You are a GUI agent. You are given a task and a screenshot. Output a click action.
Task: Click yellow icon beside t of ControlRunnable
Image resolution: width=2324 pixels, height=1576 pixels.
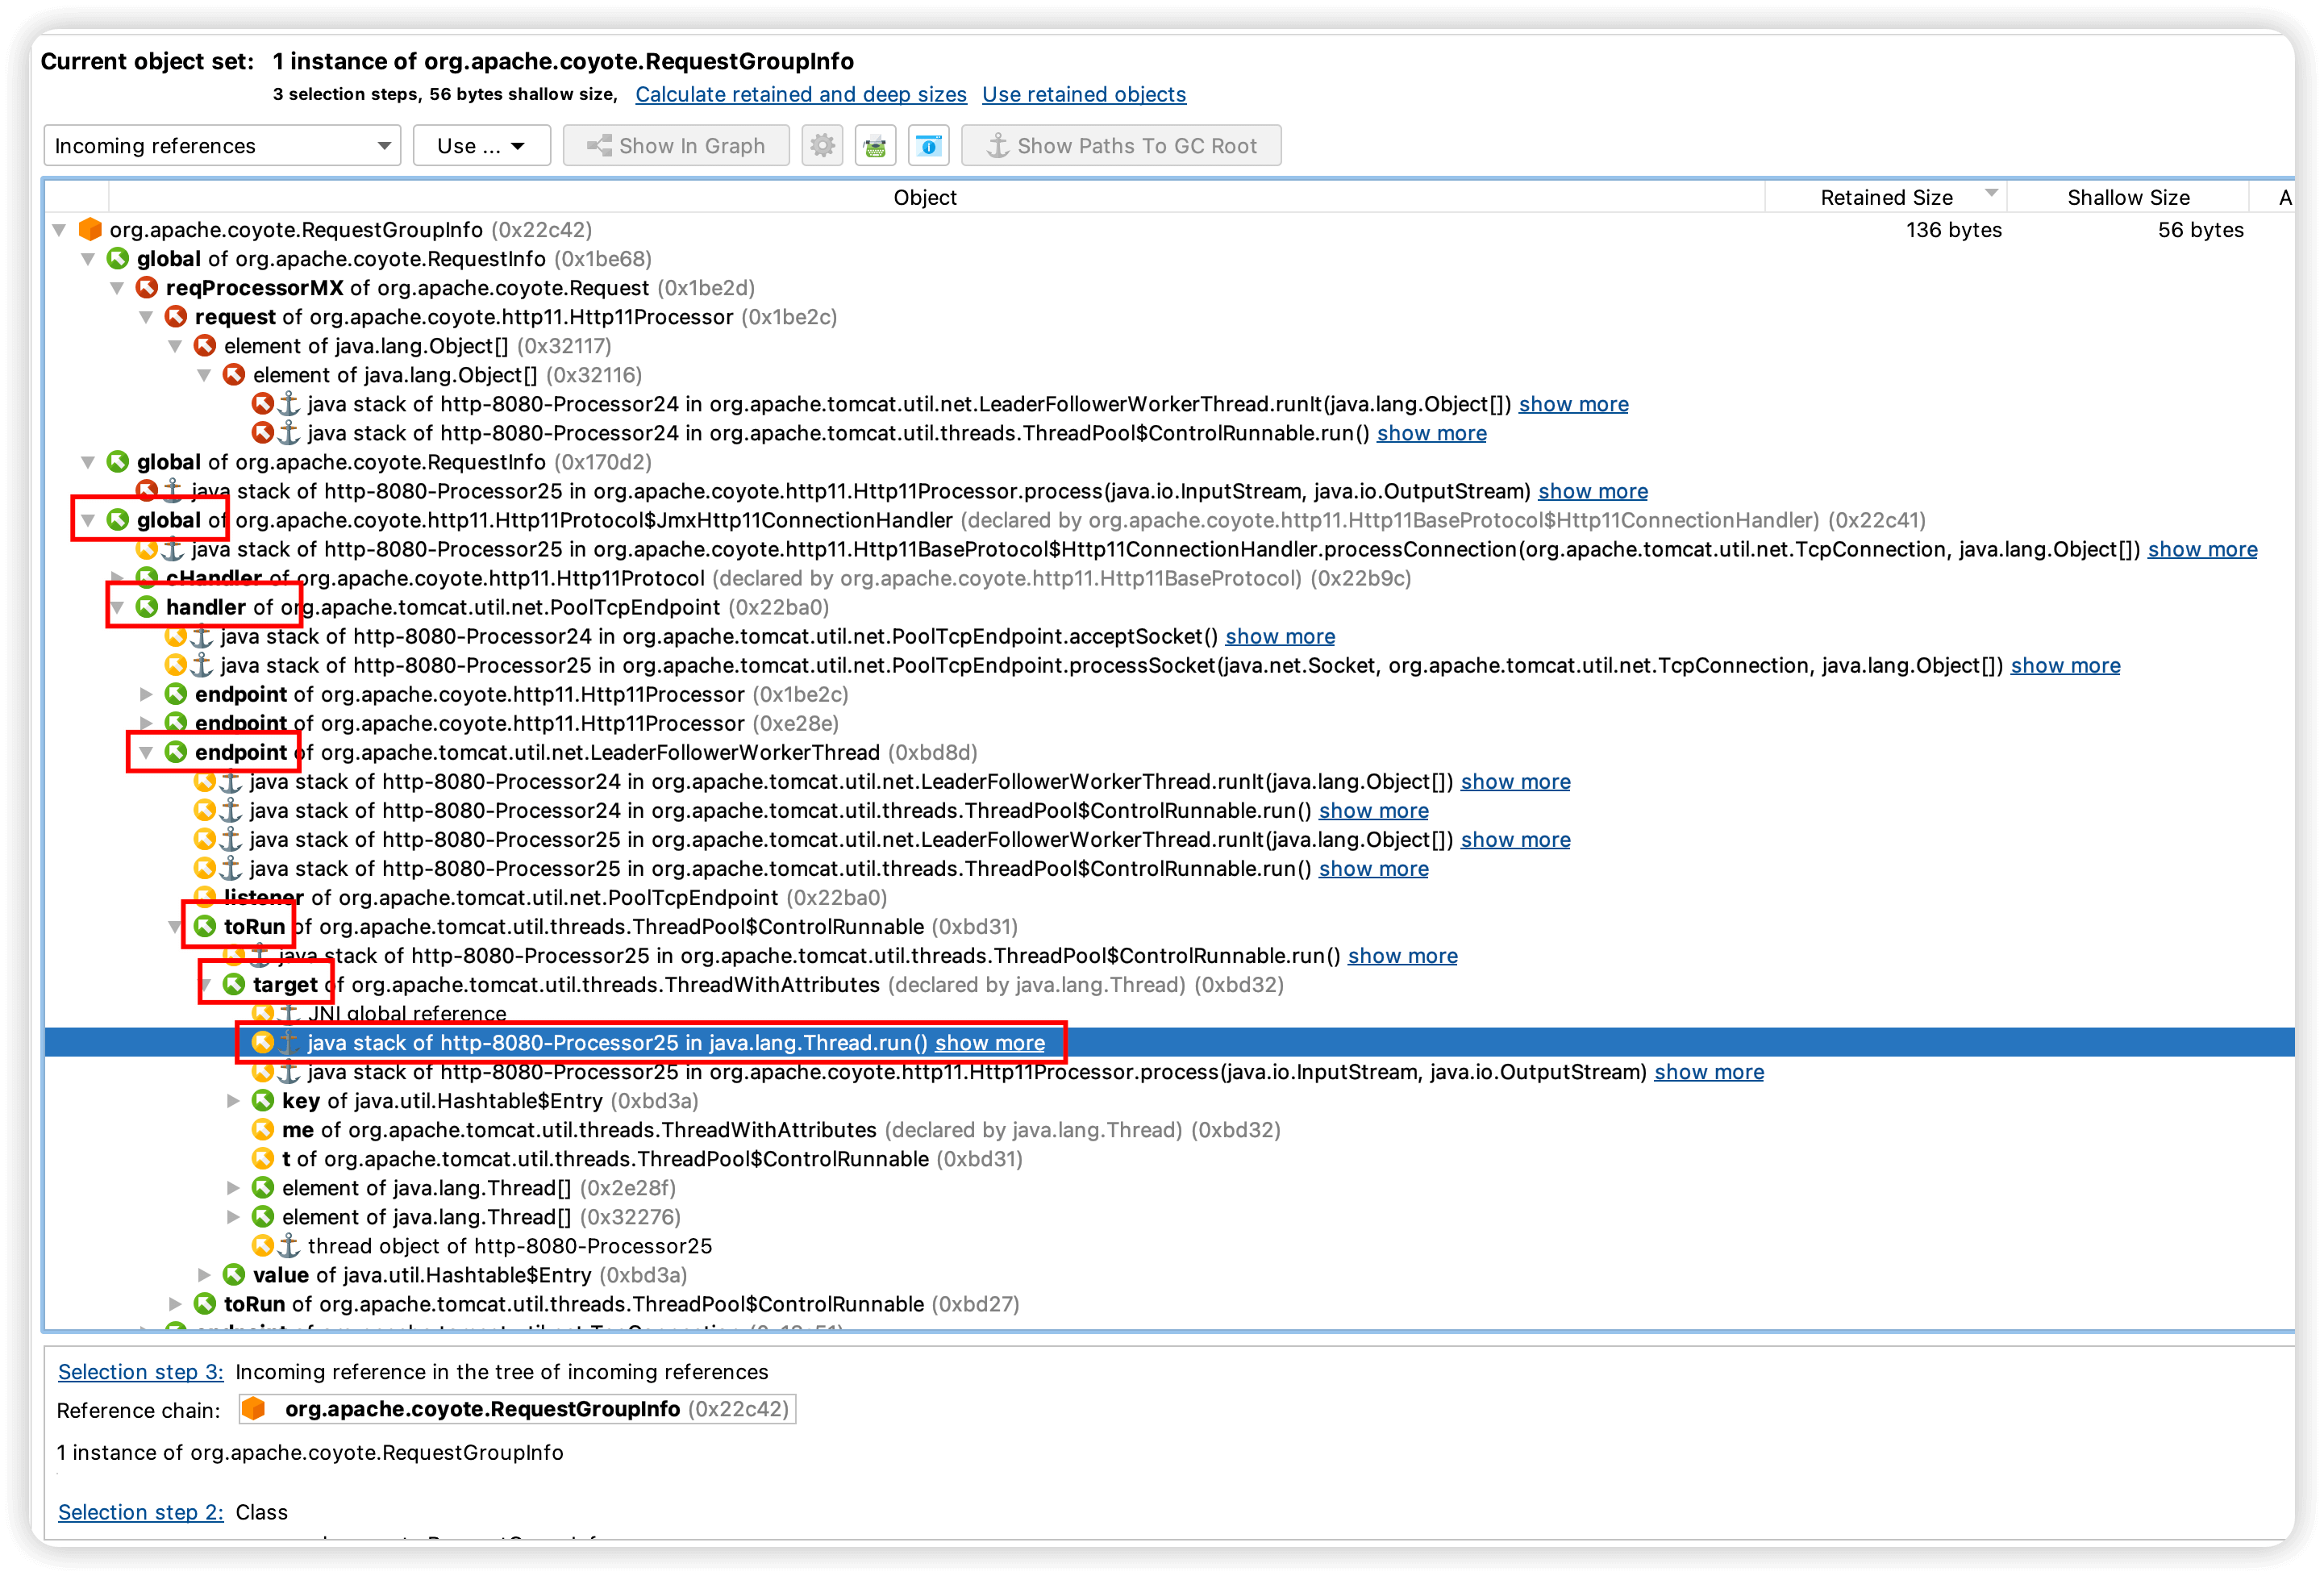pos(263,1159)
